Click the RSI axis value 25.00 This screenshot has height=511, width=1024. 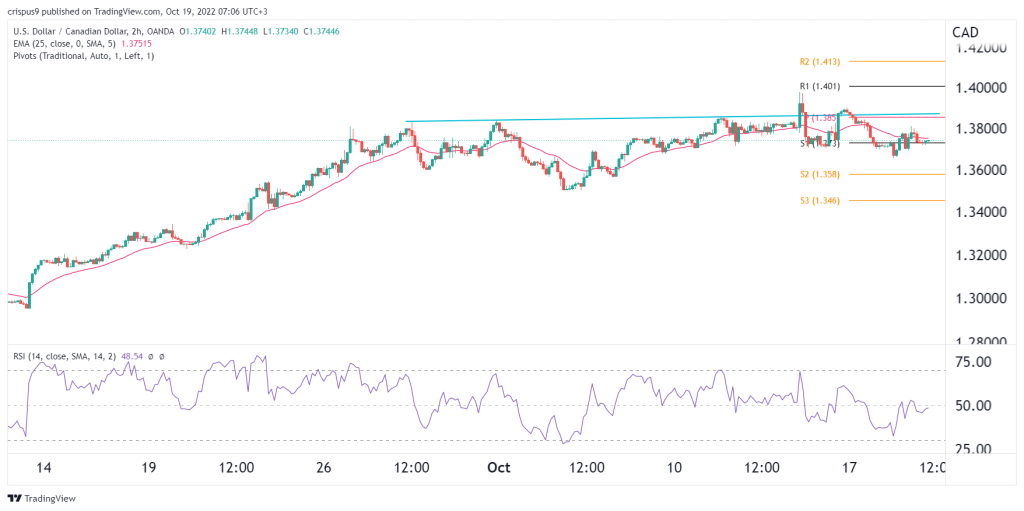[975, 449]
